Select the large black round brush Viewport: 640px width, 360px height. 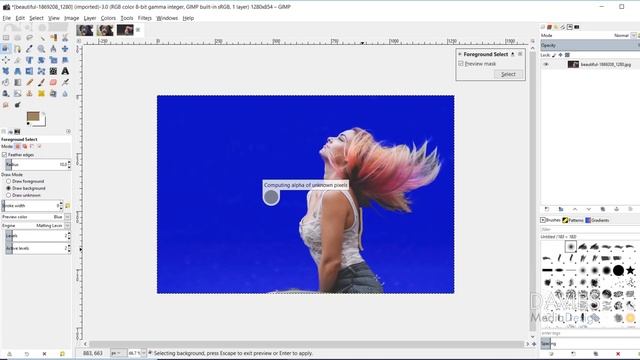coord(618,270)
